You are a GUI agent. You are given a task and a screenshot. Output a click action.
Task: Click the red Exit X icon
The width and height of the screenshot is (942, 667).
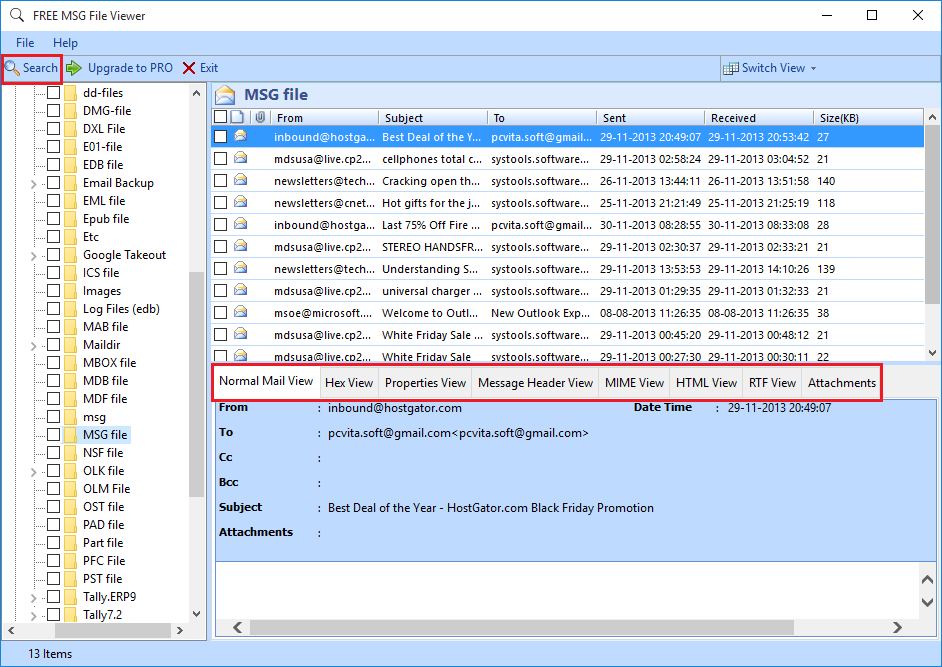[x=189, y=68]
